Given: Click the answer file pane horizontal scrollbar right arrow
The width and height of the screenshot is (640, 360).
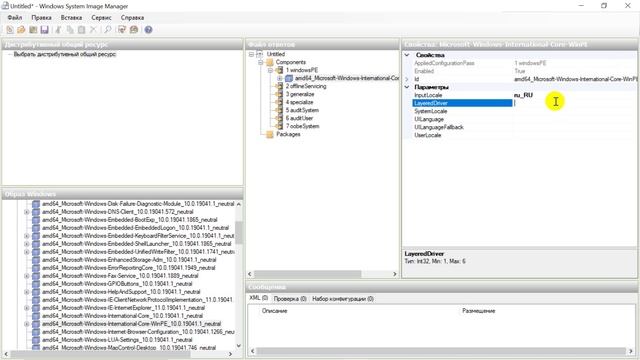Looking at the screenshot, I should click(x=395, y=274).
